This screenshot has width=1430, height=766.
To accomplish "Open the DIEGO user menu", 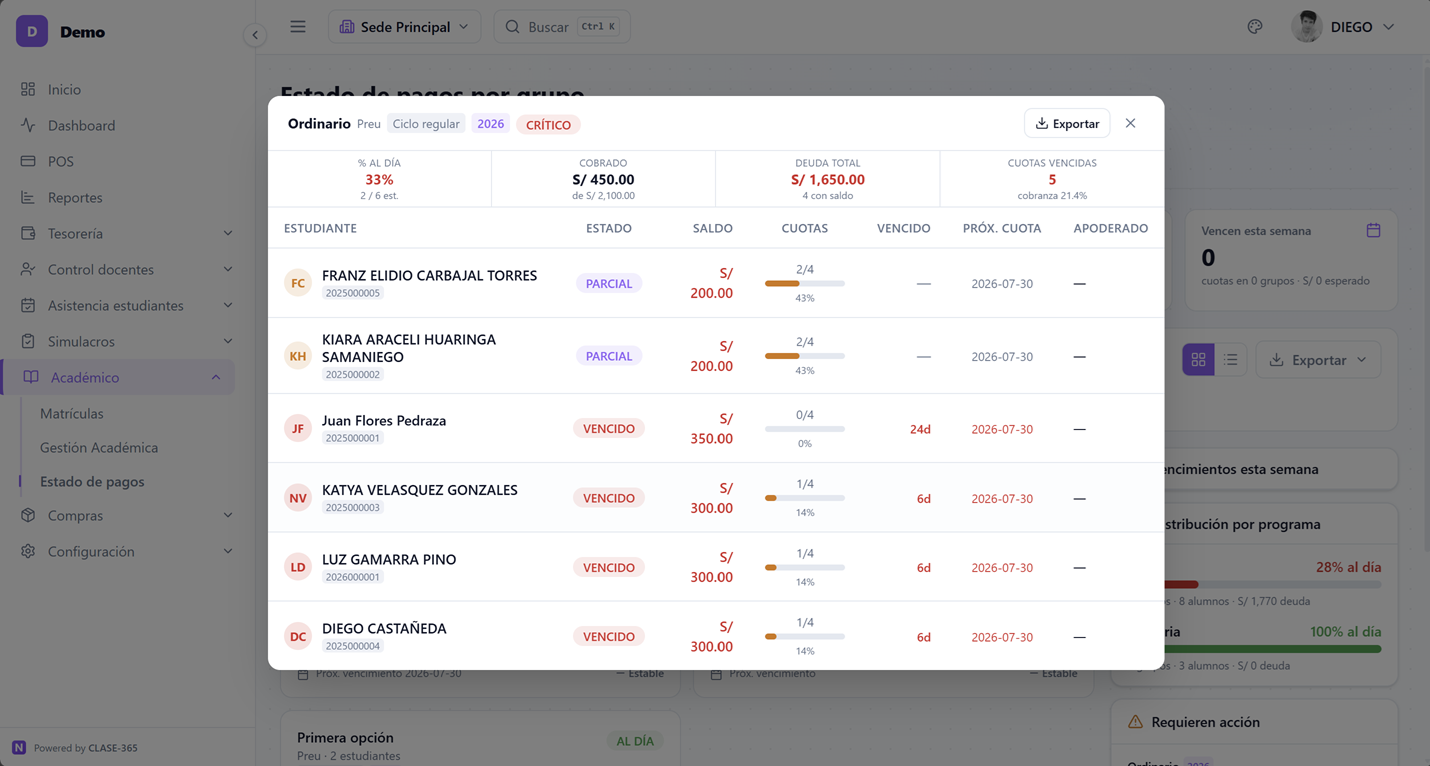I will coord(1343,27).
